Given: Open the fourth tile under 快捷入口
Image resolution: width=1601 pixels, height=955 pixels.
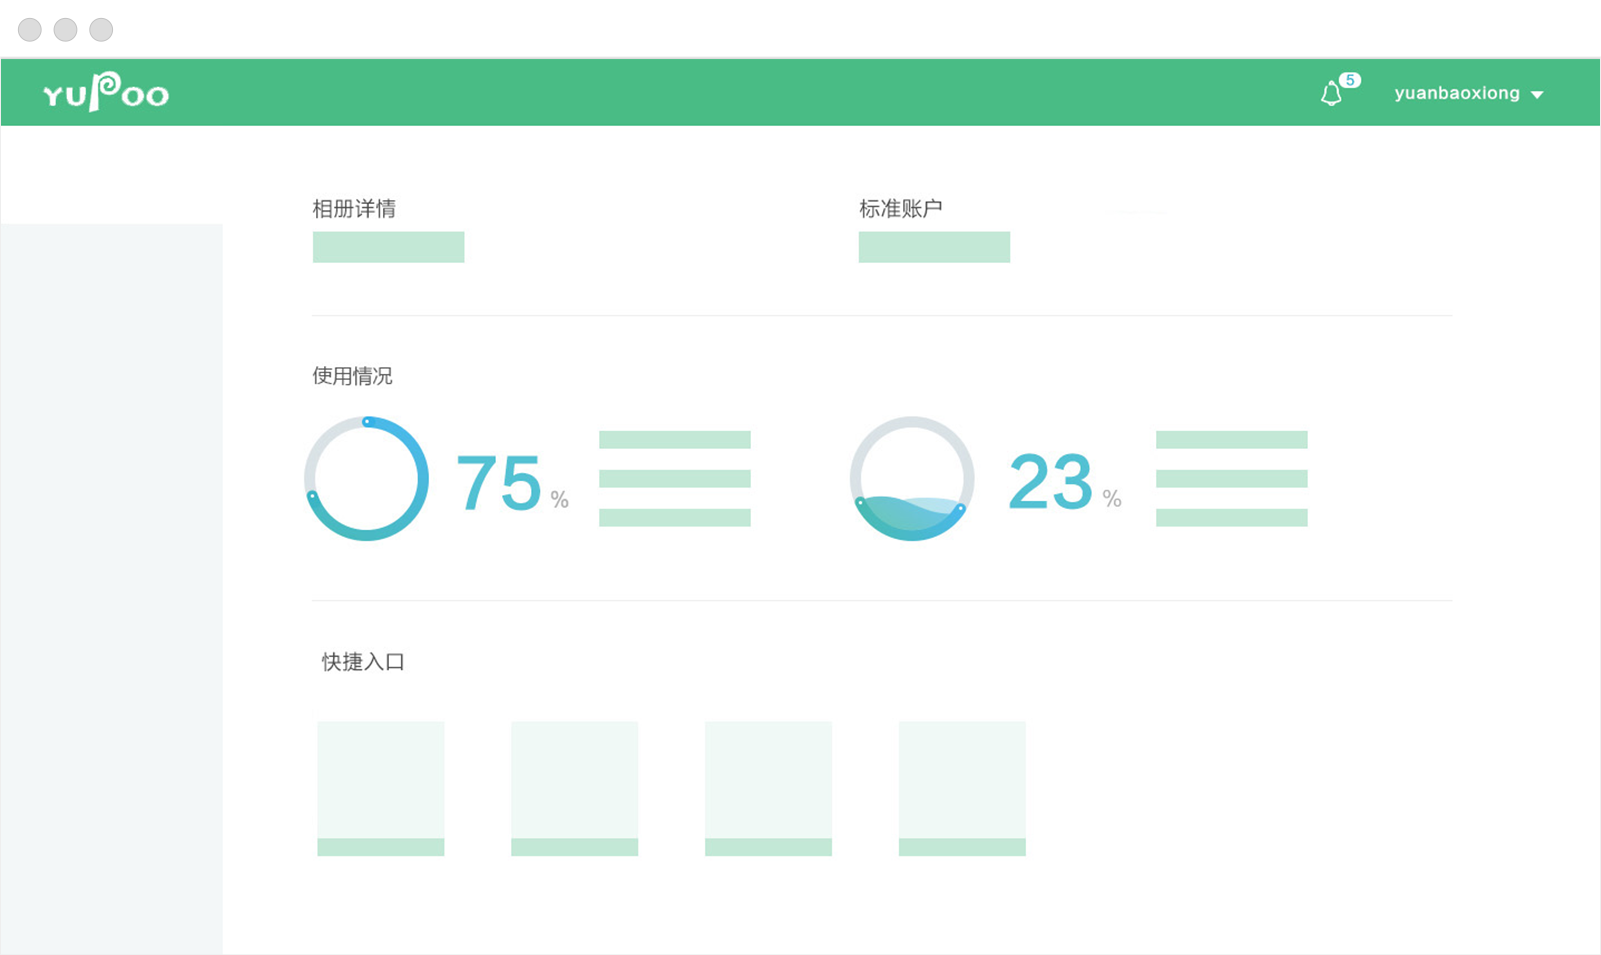Looking at the screenshot, I should point(962,788).
